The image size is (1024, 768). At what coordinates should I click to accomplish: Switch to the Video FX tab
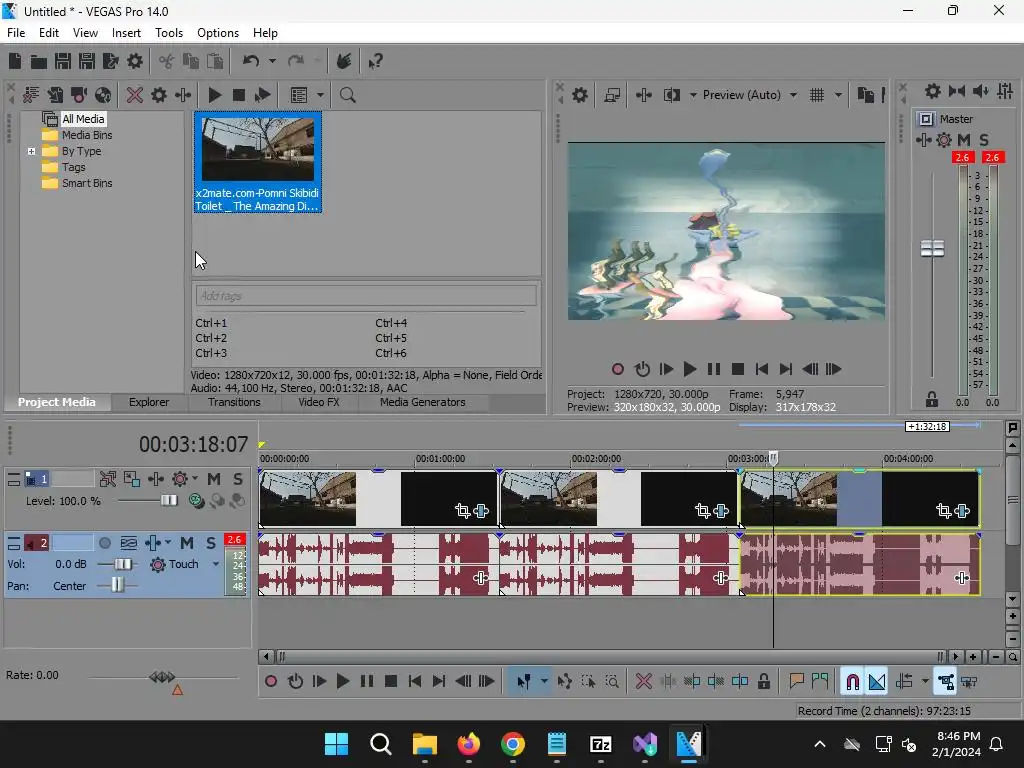click(319, 402)
